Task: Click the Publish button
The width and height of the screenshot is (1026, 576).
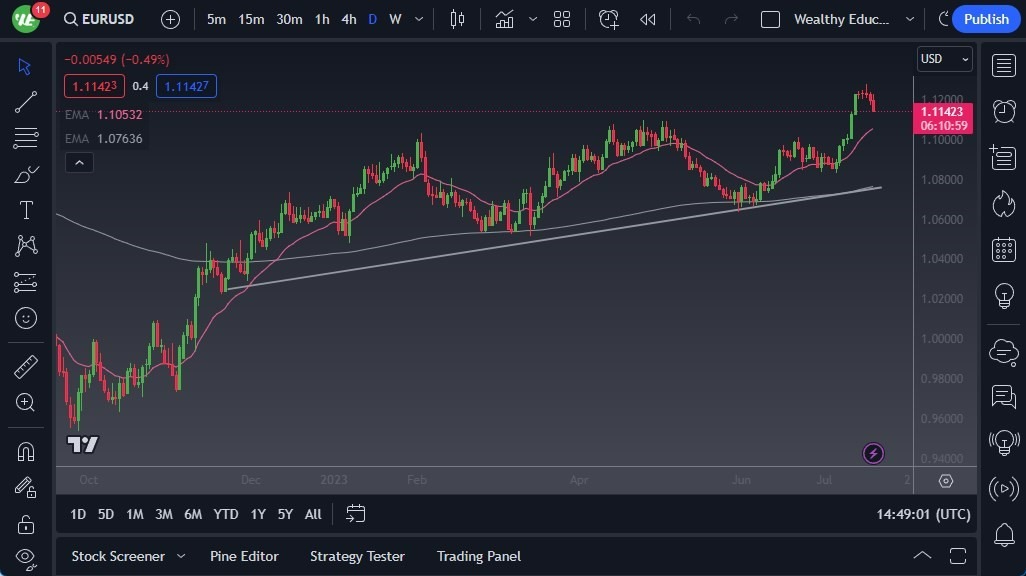Action: pos(984,19)
